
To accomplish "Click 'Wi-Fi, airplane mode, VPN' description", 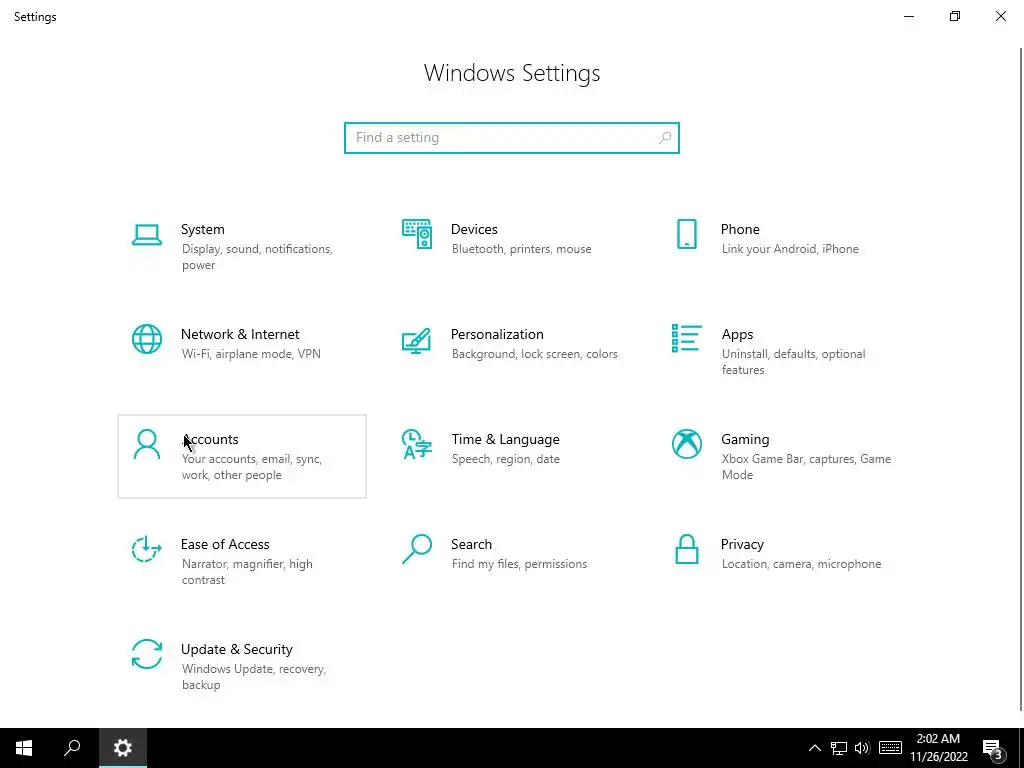I will click(251, 354).
